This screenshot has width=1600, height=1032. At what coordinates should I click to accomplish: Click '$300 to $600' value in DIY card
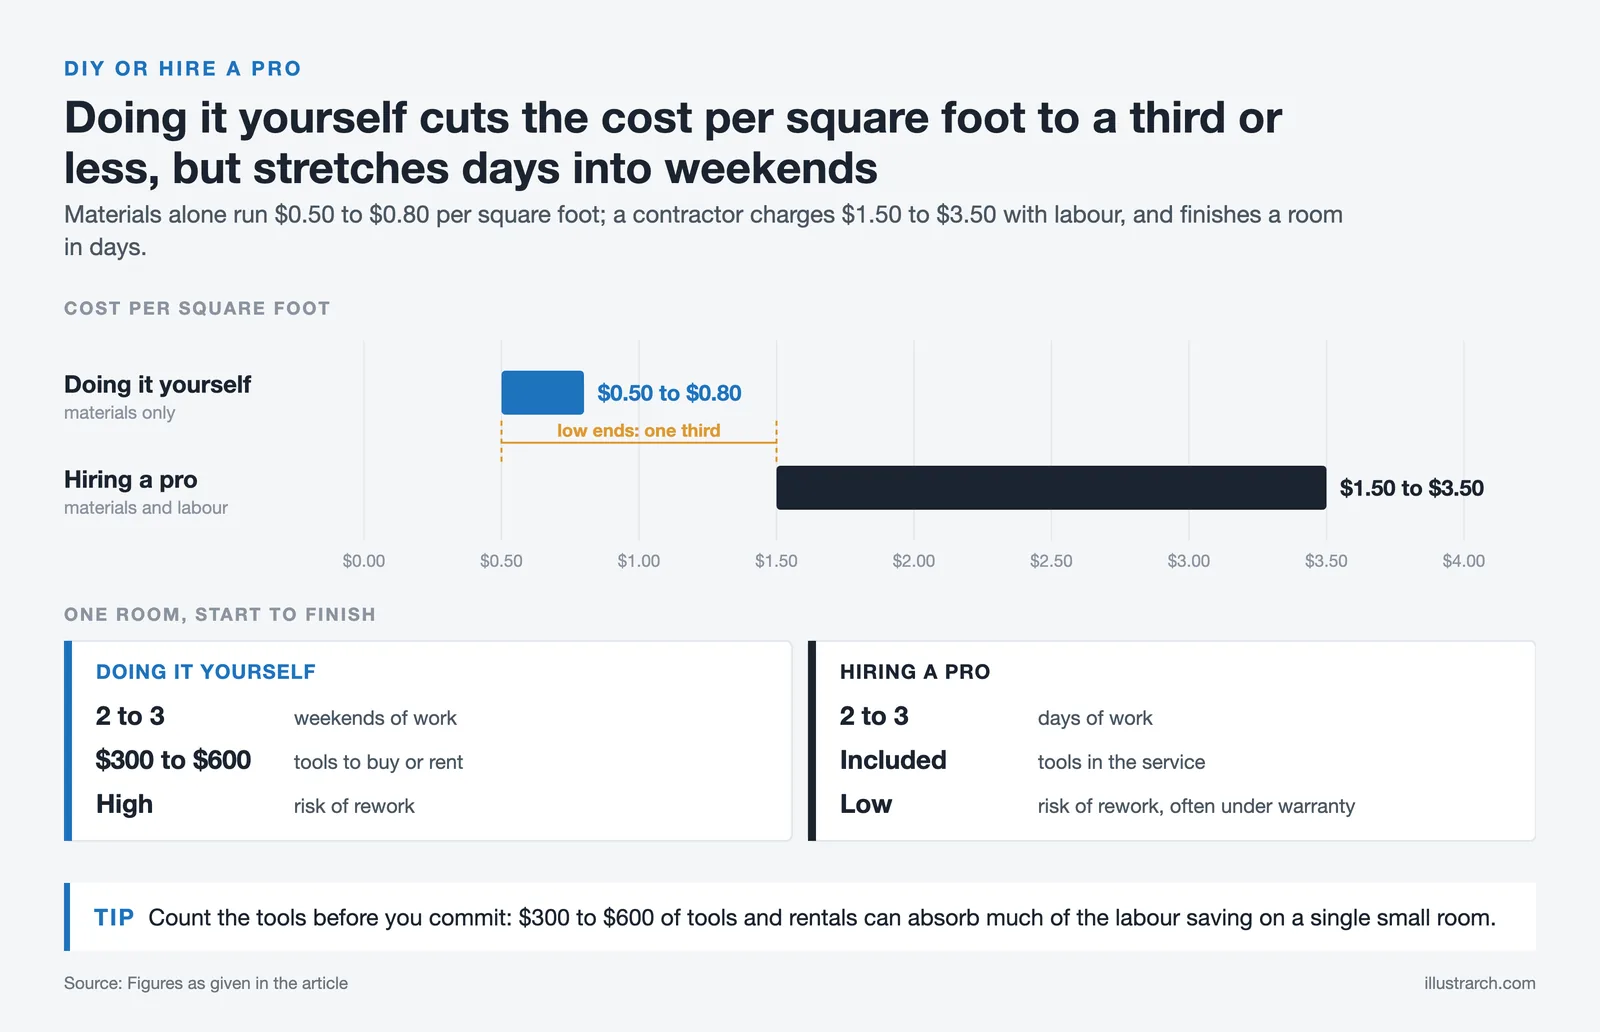pos(173,760)
